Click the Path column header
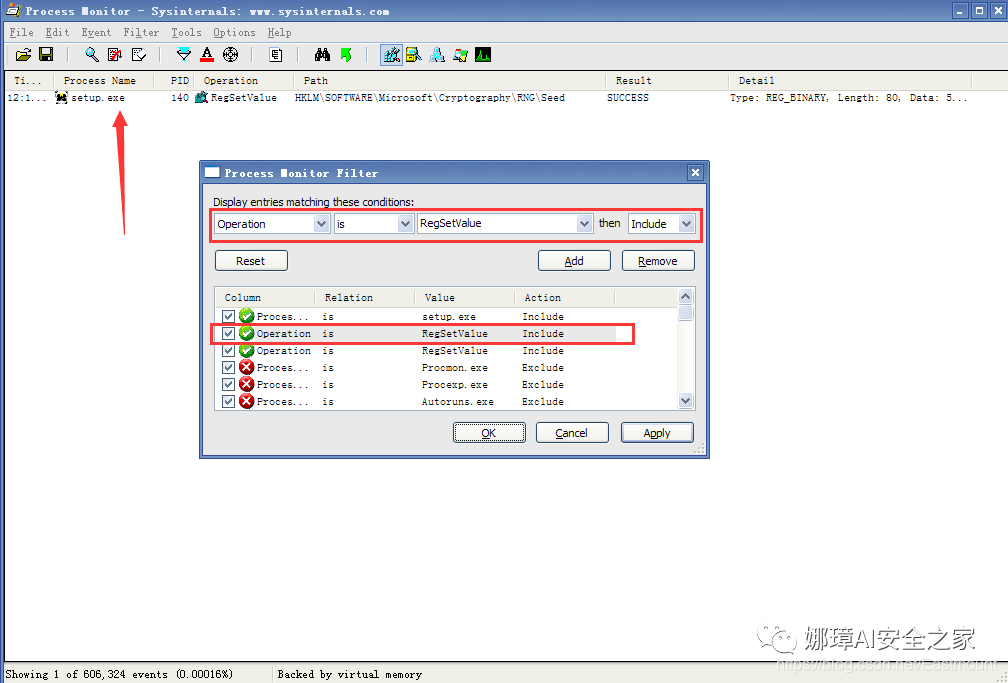The image size is (1008, 683). [449, 80]
